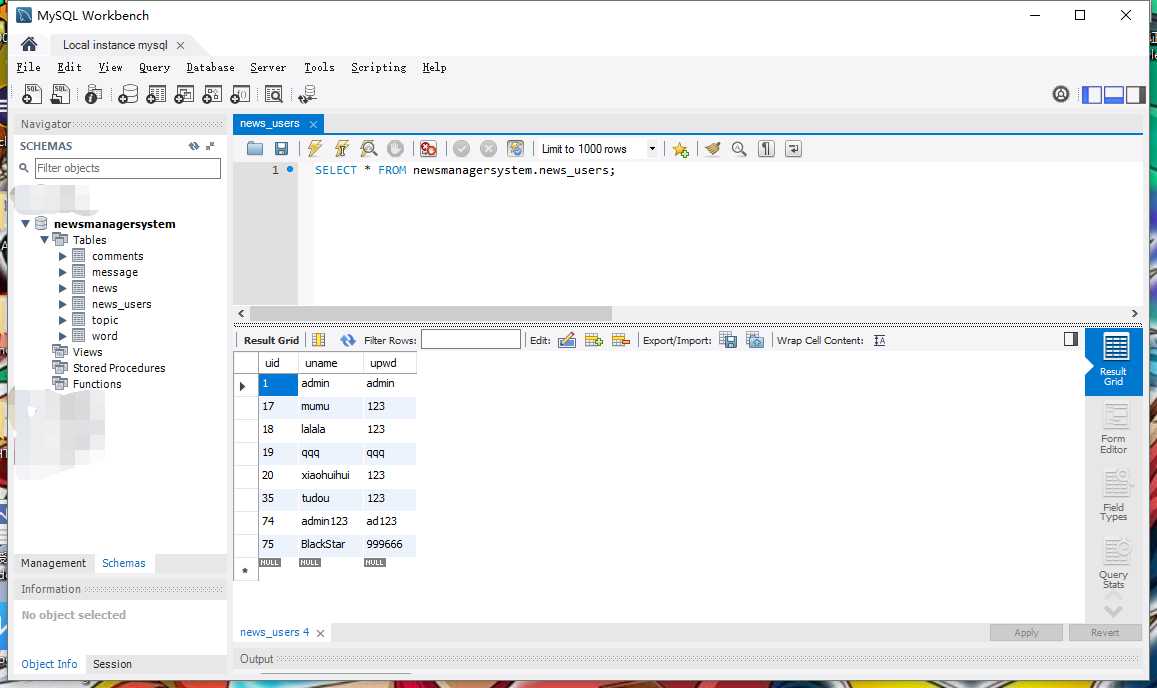Switch to the Session tab

point(112,664)
